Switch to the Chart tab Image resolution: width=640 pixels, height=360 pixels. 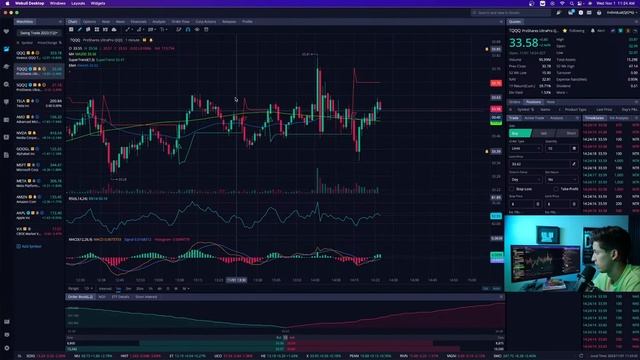73,22
